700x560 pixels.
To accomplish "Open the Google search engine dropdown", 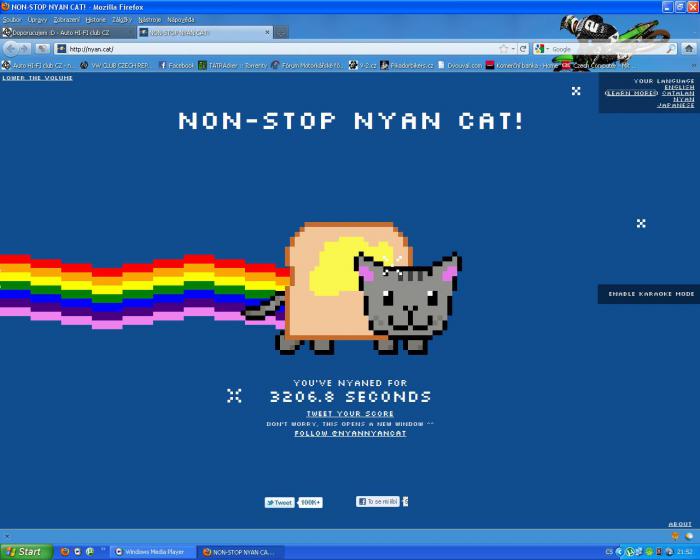I will [541, 48].
